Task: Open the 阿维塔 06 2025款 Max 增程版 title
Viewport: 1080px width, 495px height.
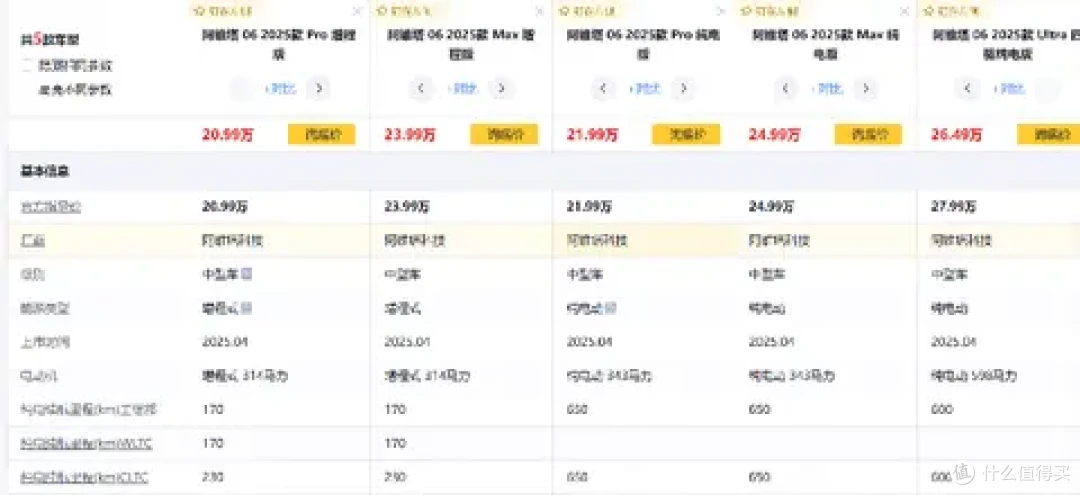Action: tap(461, 43)
